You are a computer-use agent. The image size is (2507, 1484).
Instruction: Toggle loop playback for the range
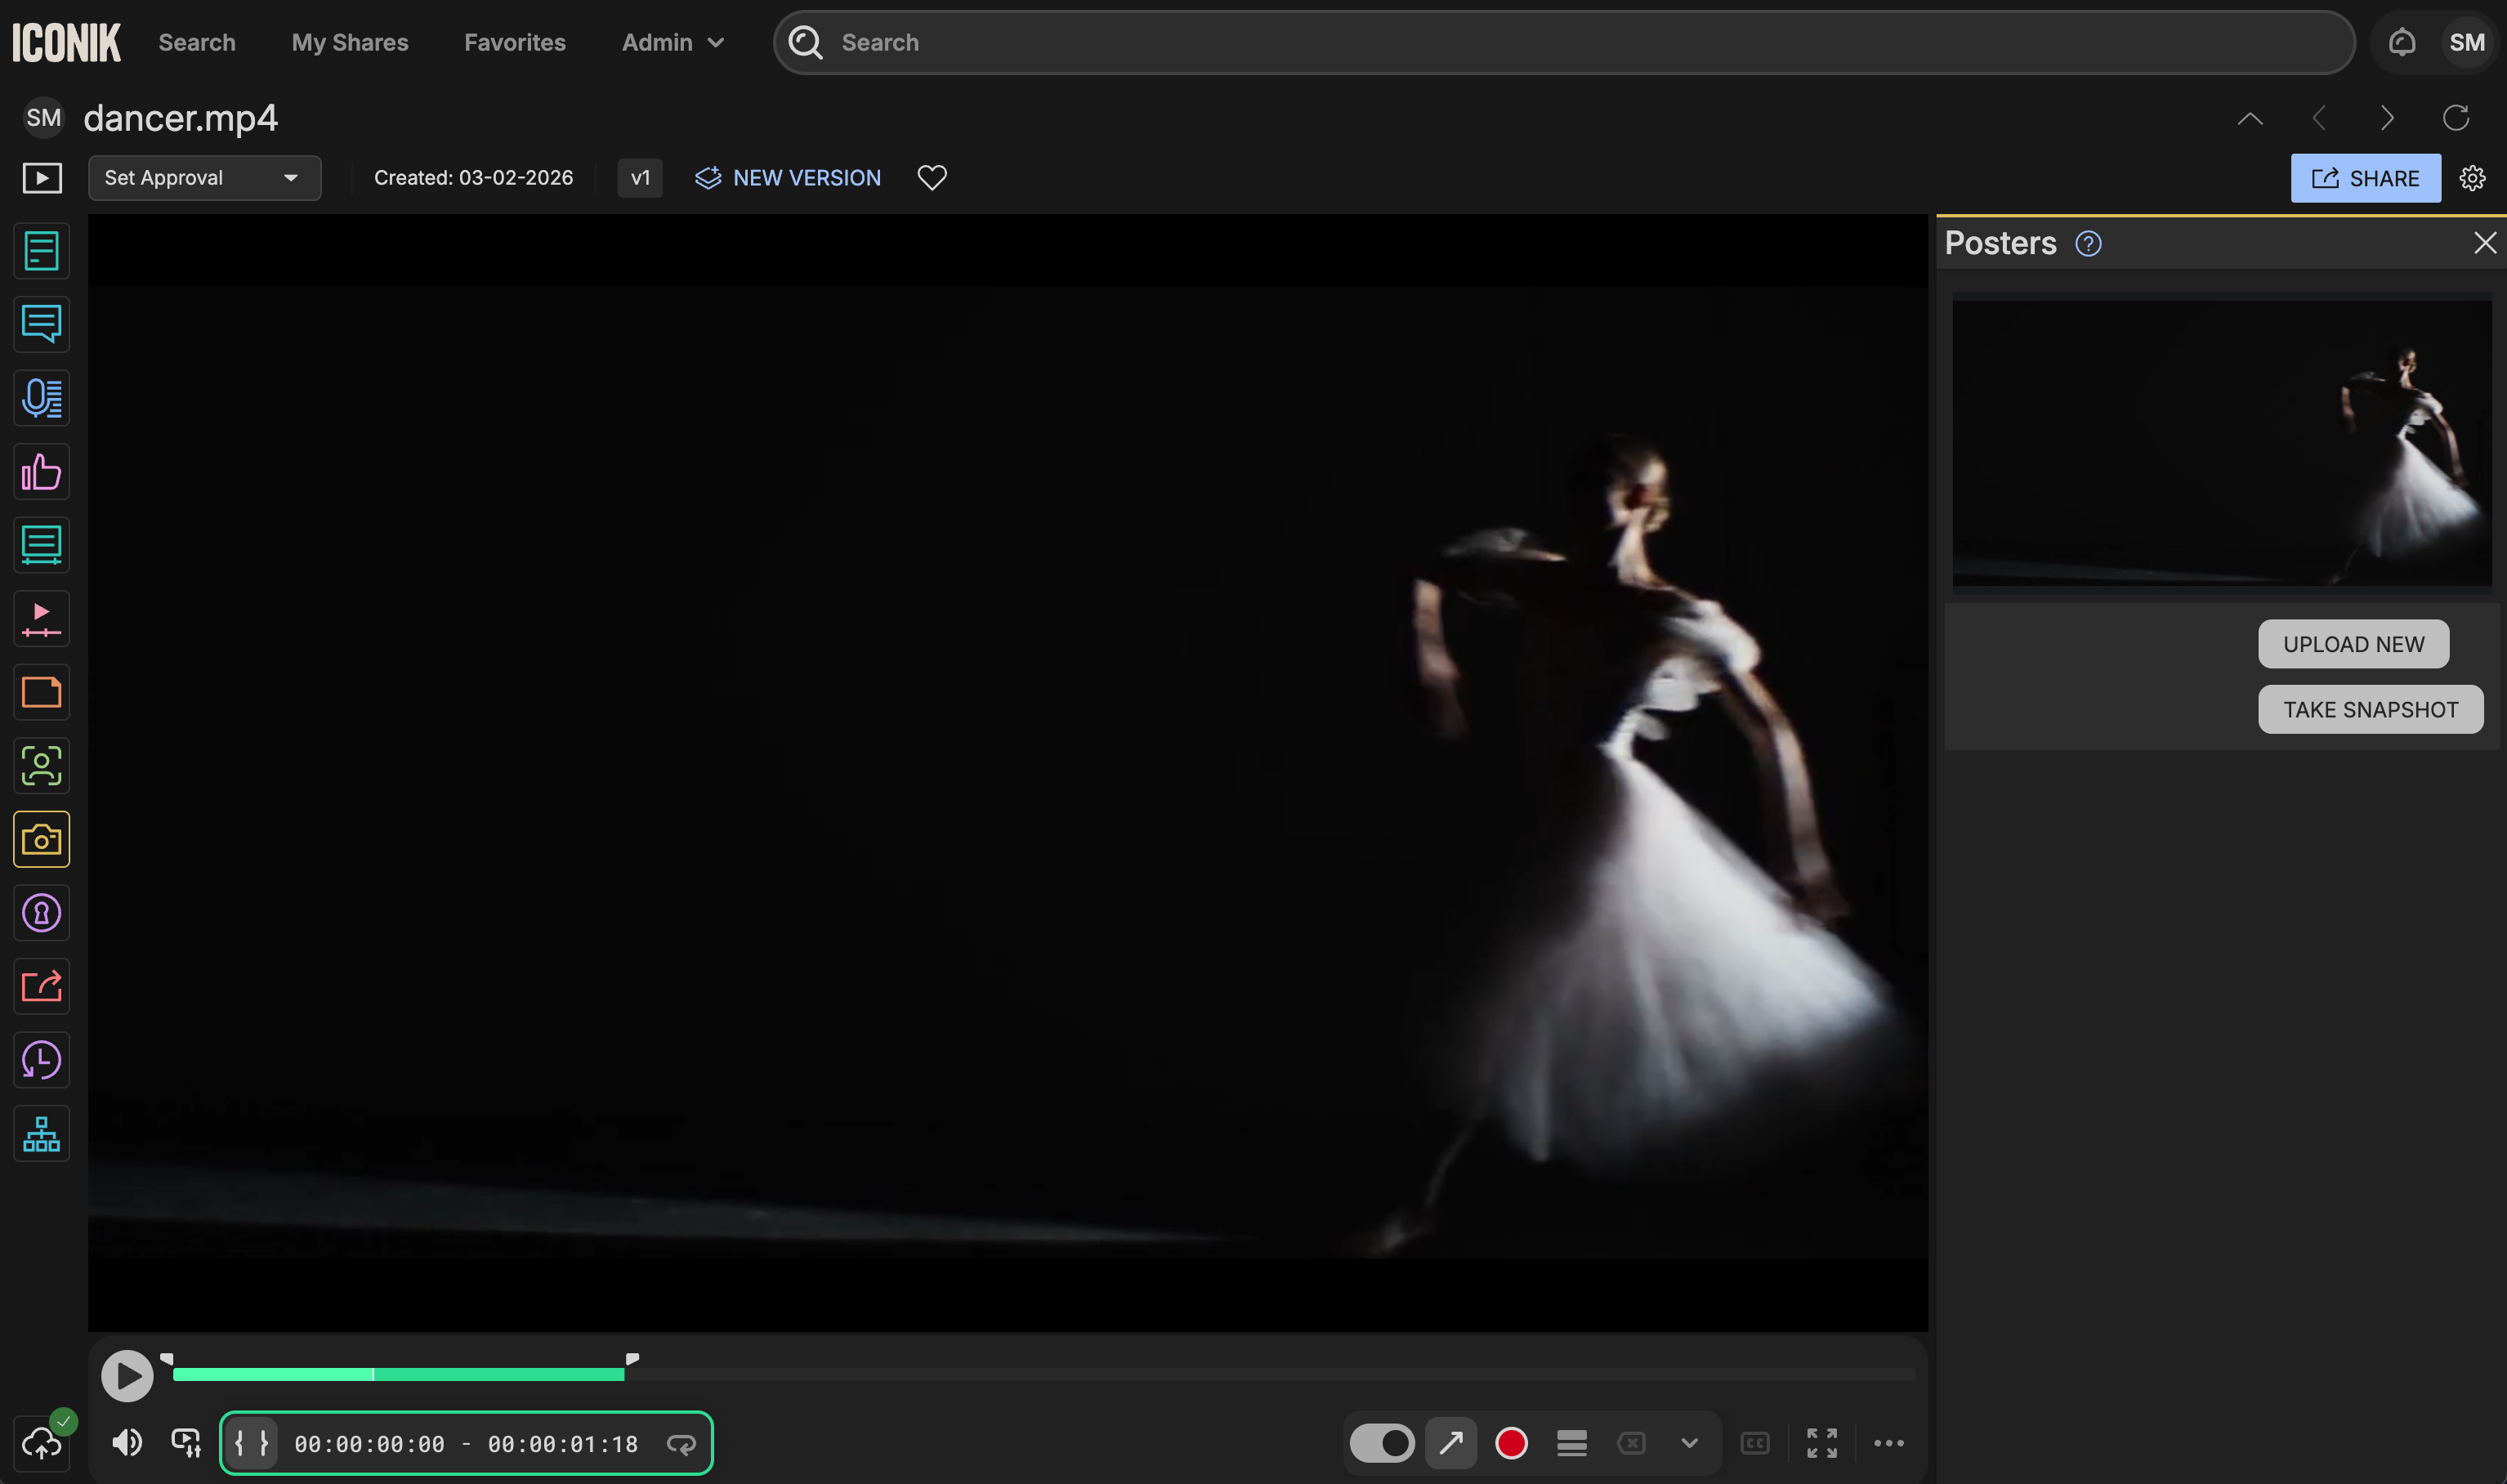[x=681, y=1444]
